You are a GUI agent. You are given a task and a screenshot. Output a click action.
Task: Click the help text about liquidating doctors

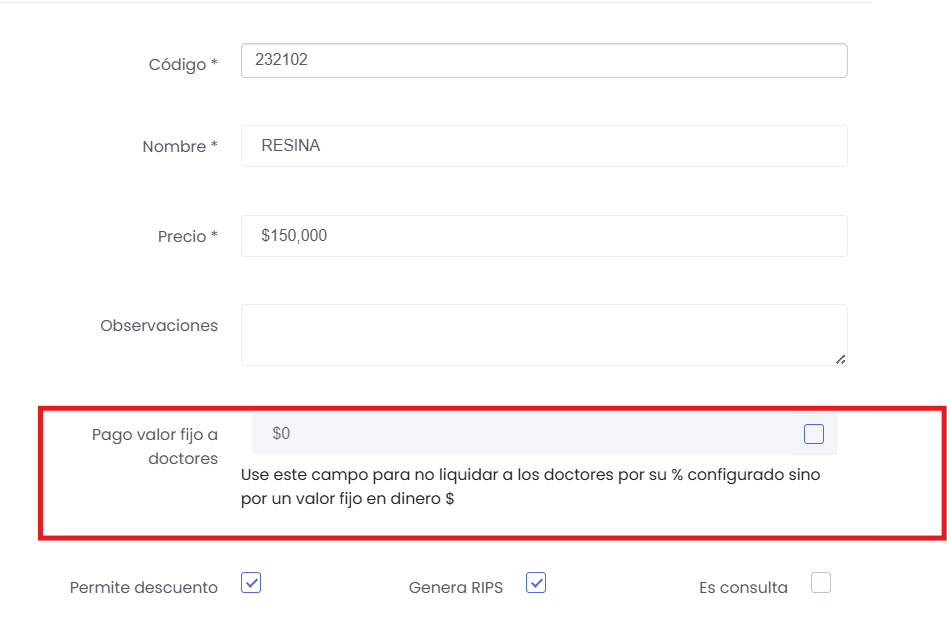click(x=530, y=486)
